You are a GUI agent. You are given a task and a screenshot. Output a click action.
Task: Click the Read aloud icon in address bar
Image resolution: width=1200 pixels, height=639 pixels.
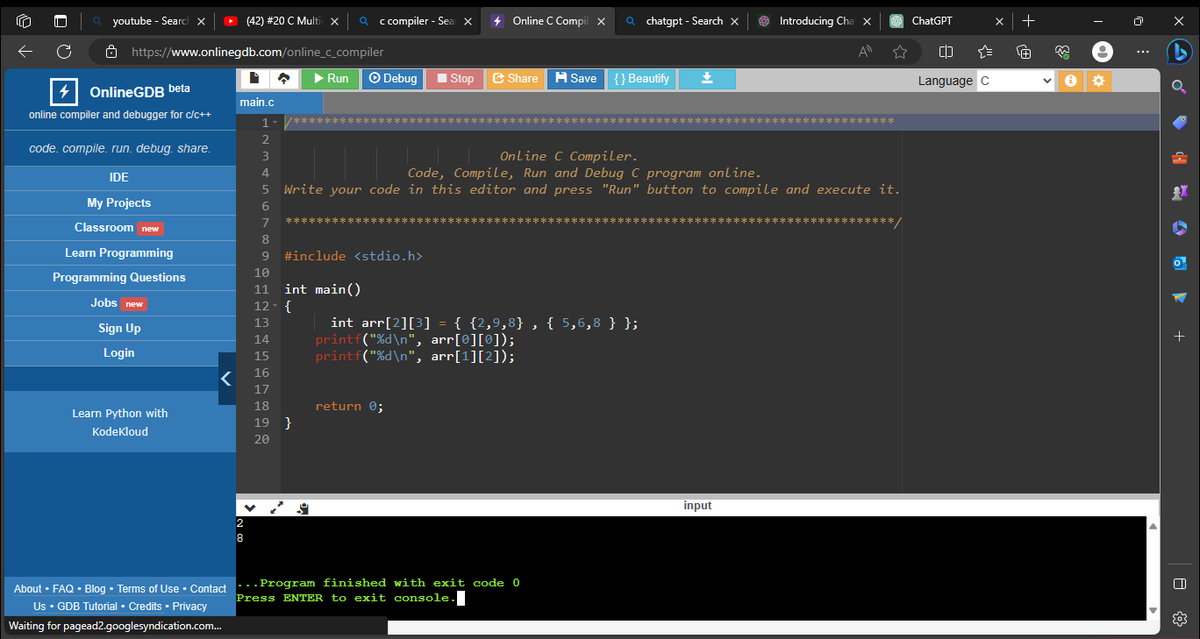pos(866,52)
